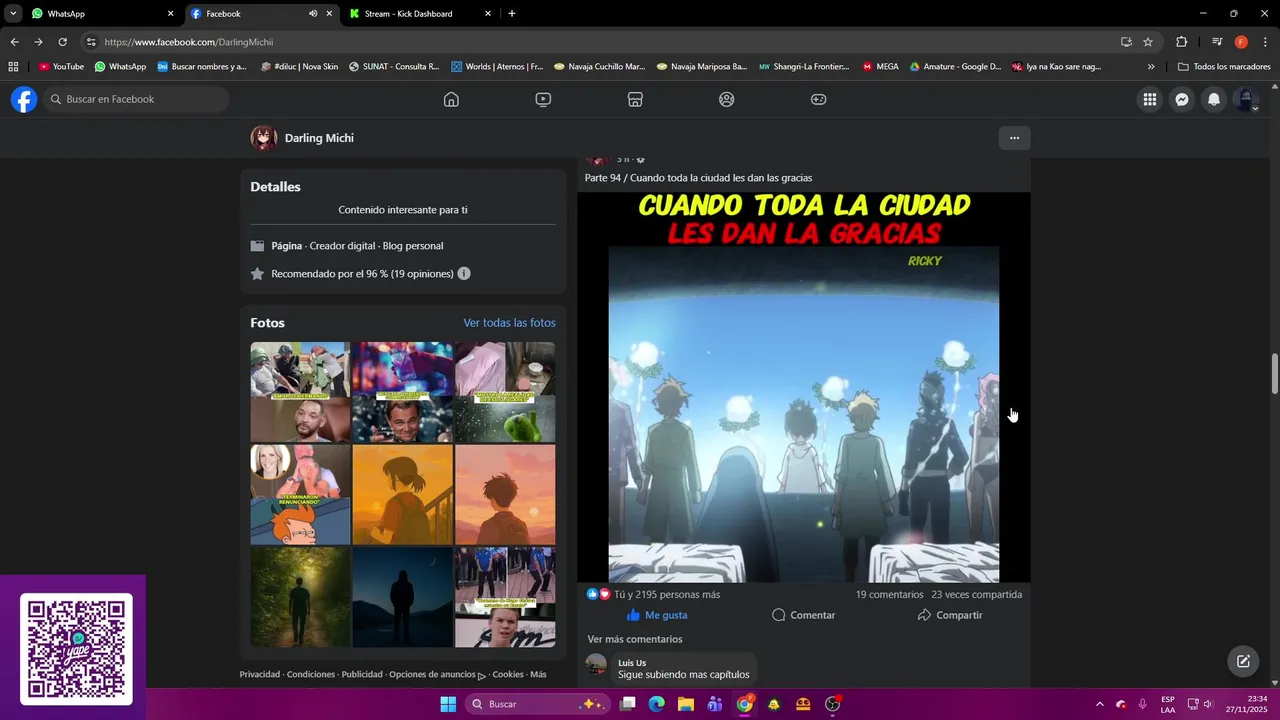Open OBS Studio taskbar icon
The height and width of the screenshot is (720, 1280).
coord(833,704)
